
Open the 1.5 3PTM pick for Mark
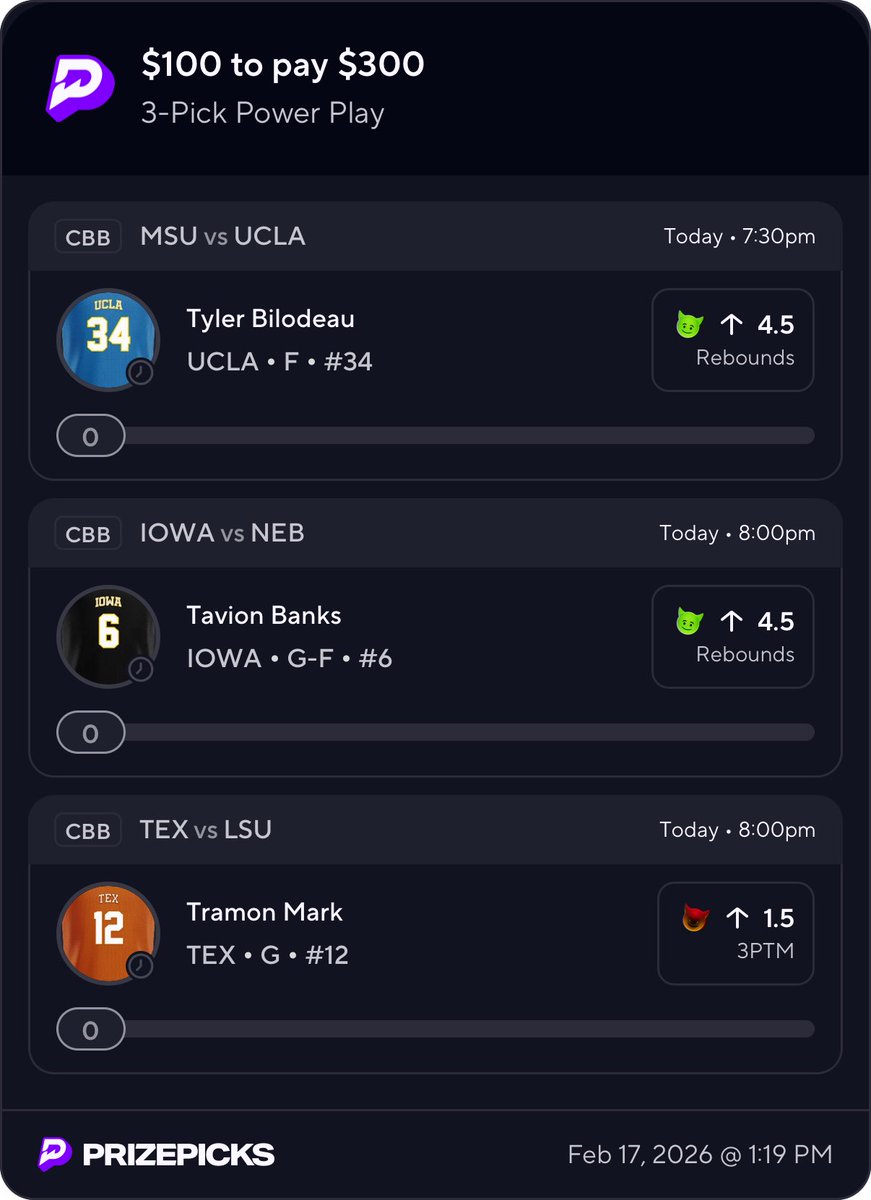[x=736, y=934]
